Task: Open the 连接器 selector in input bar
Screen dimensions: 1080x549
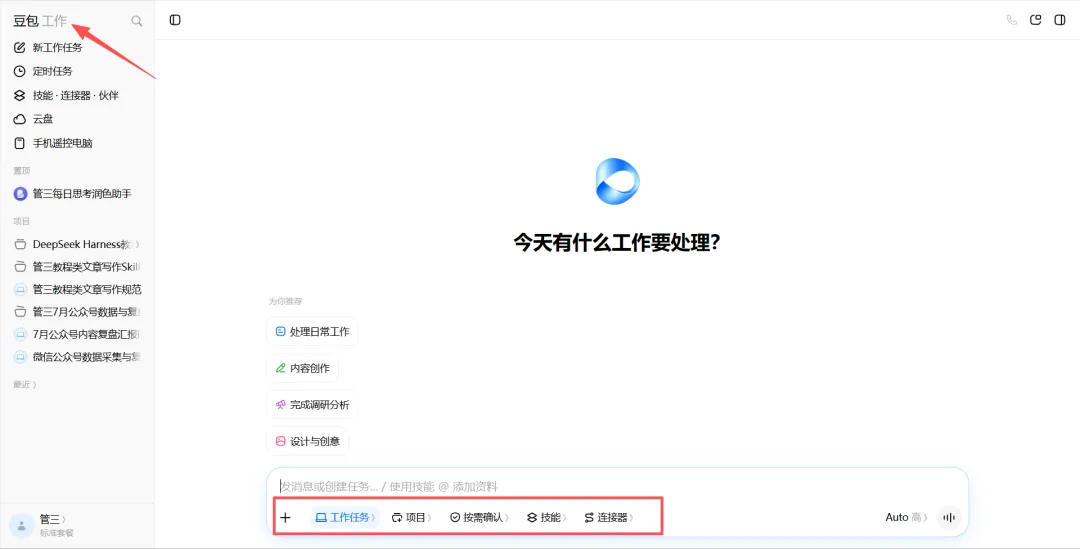Action: click(609, 517)
